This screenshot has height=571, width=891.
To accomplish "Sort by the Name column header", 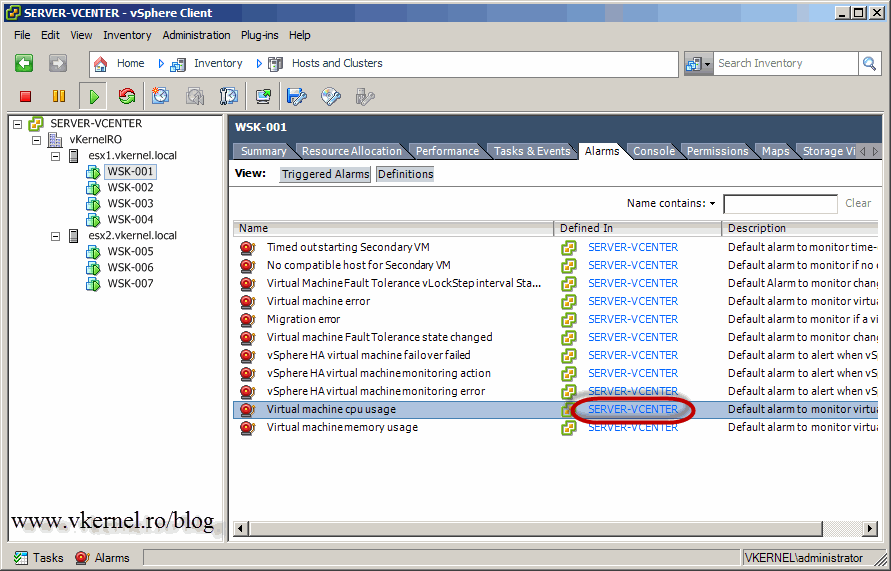I will click(393, 228).
